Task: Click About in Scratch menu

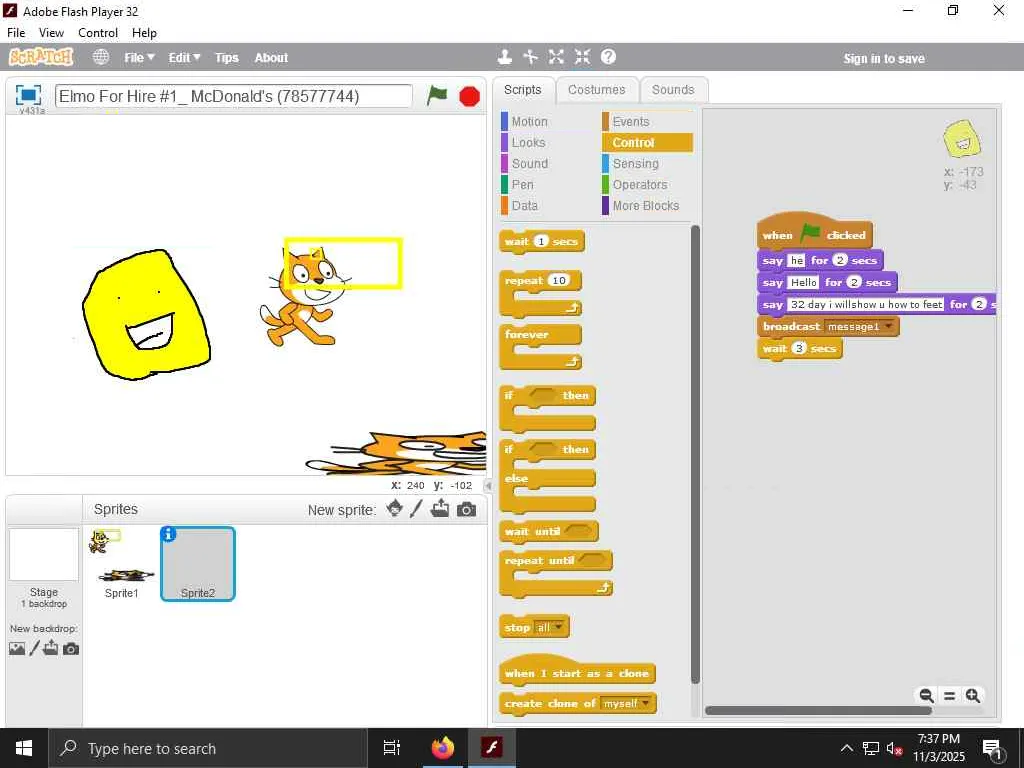Action: tap(271, 57)
